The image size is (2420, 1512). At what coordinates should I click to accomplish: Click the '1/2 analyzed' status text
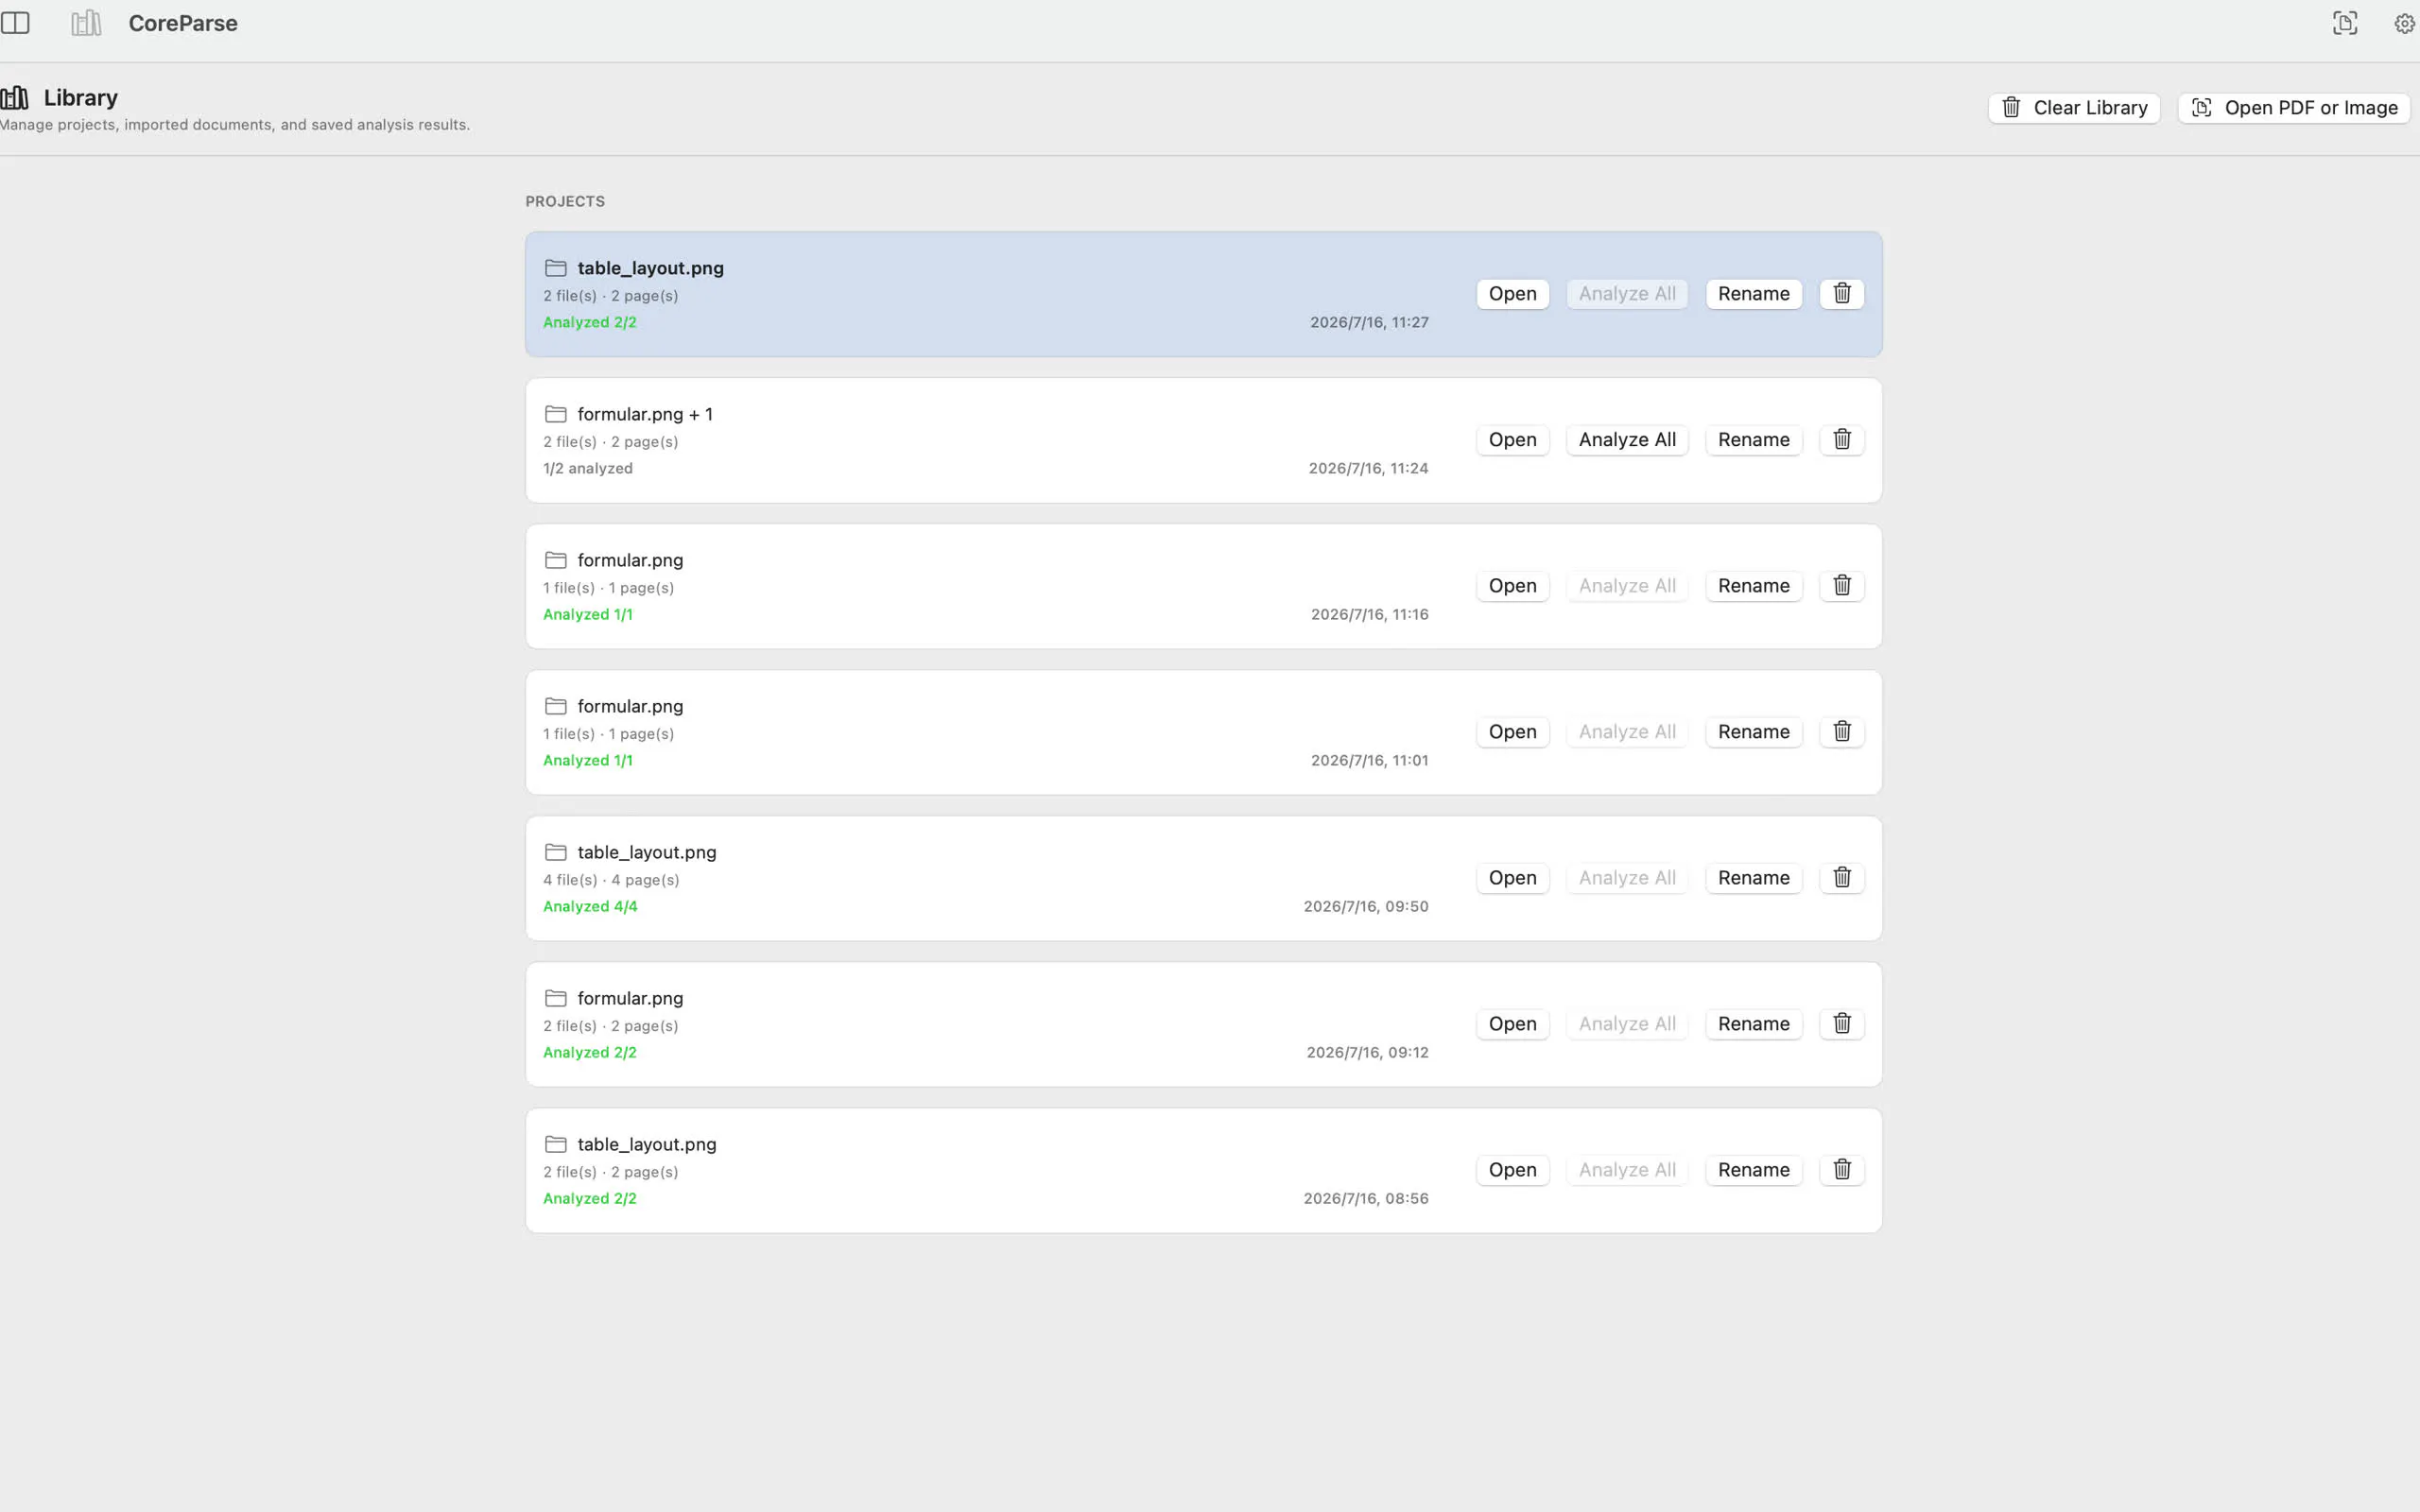(588, 468)
